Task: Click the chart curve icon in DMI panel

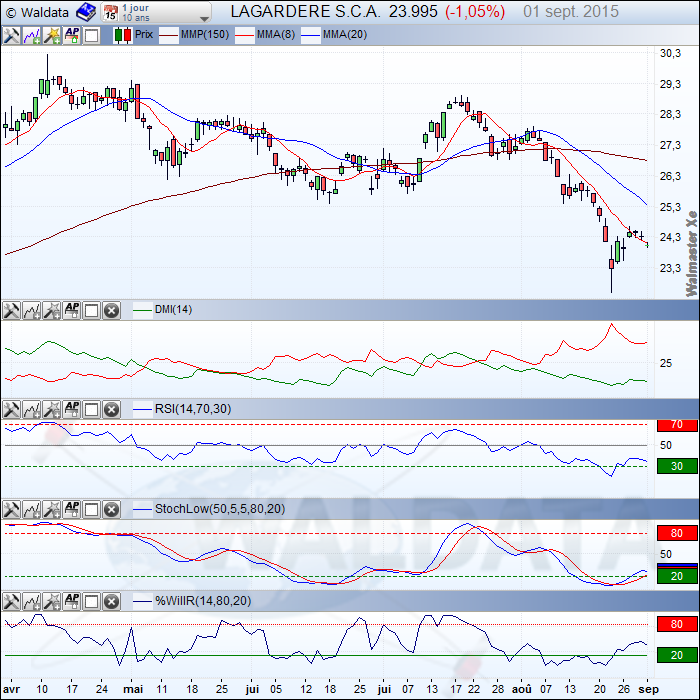Action: (x=32, y=310)
